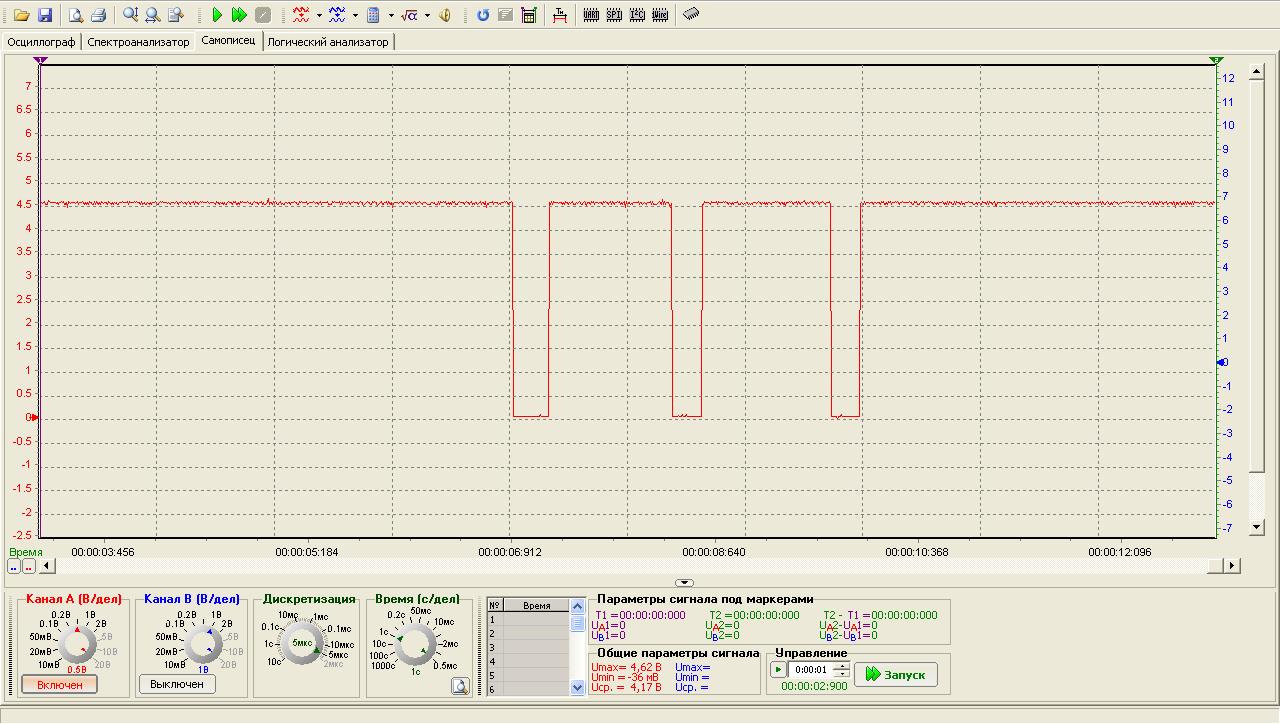
Task: Click the zoom-to-selection magnifier icon
Action: click(176, 15)
